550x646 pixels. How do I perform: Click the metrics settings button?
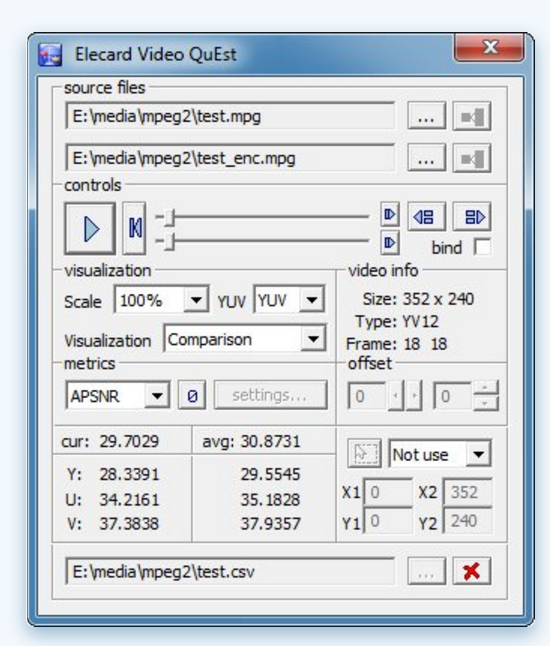271,396
